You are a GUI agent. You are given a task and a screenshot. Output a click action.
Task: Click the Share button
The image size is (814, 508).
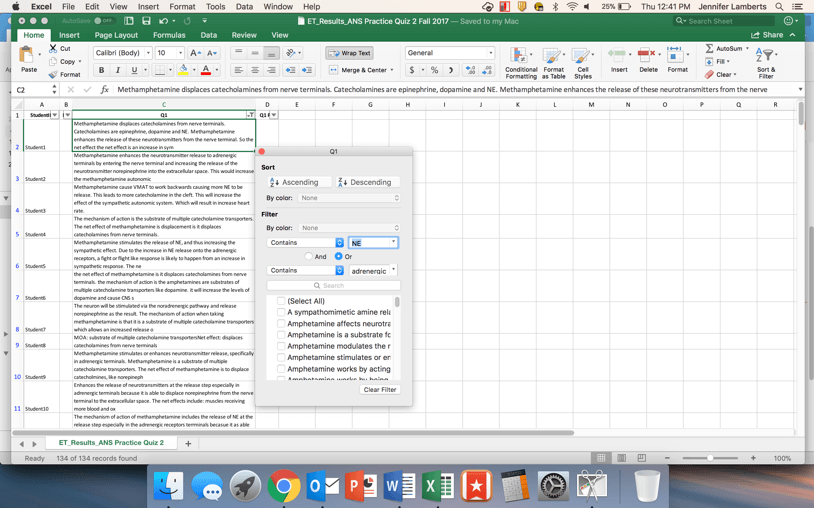pos(767,35)
